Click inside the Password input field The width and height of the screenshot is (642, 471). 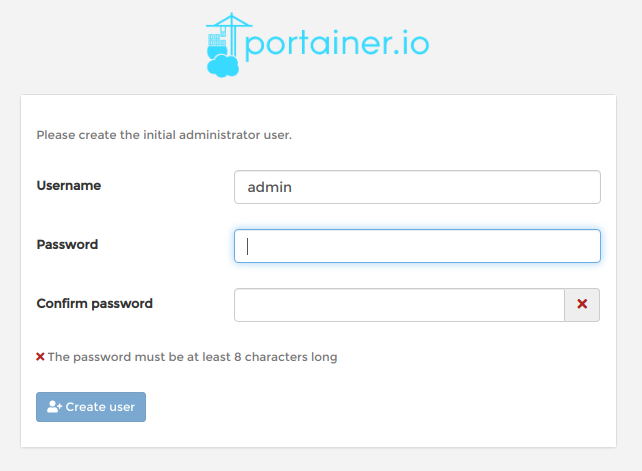point(417,246)
